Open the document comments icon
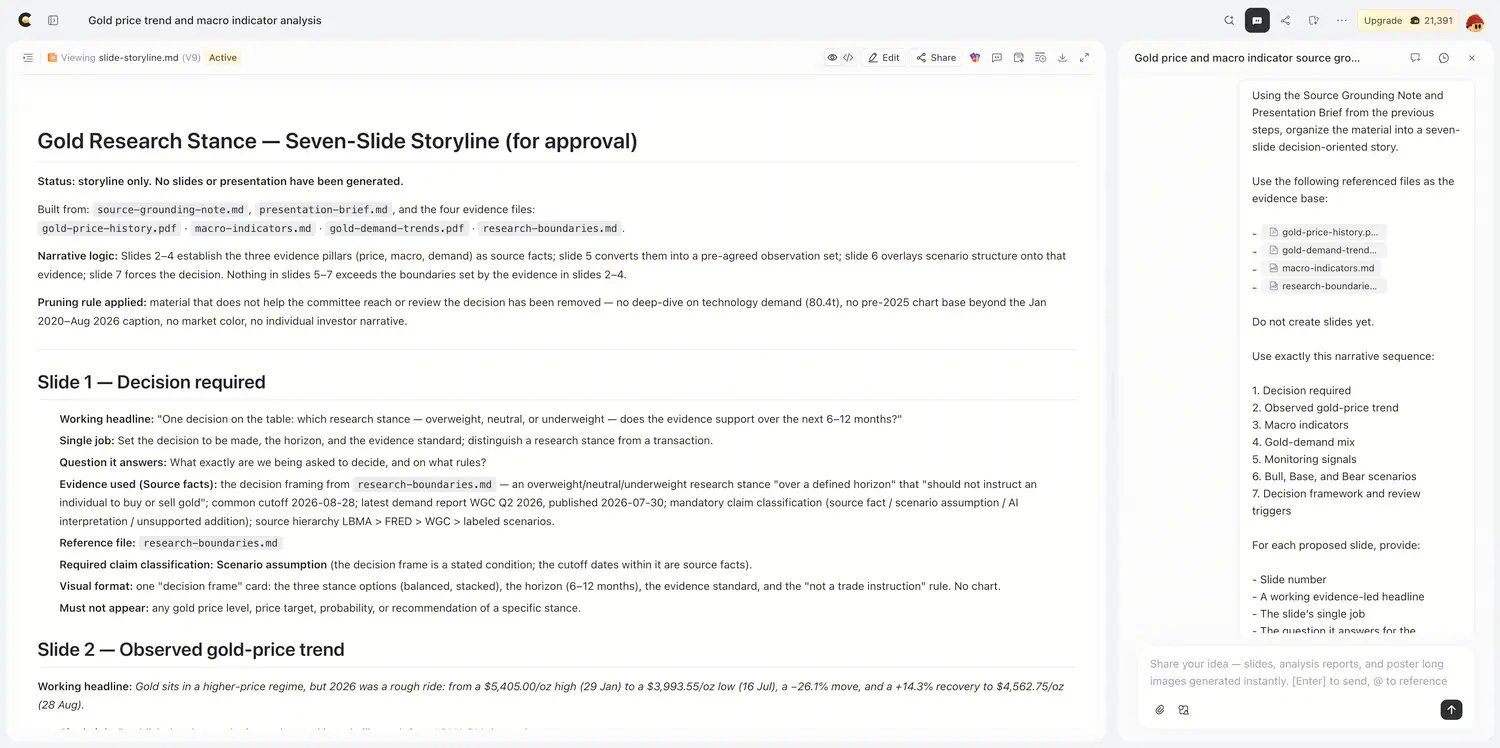 pos(997,58)
